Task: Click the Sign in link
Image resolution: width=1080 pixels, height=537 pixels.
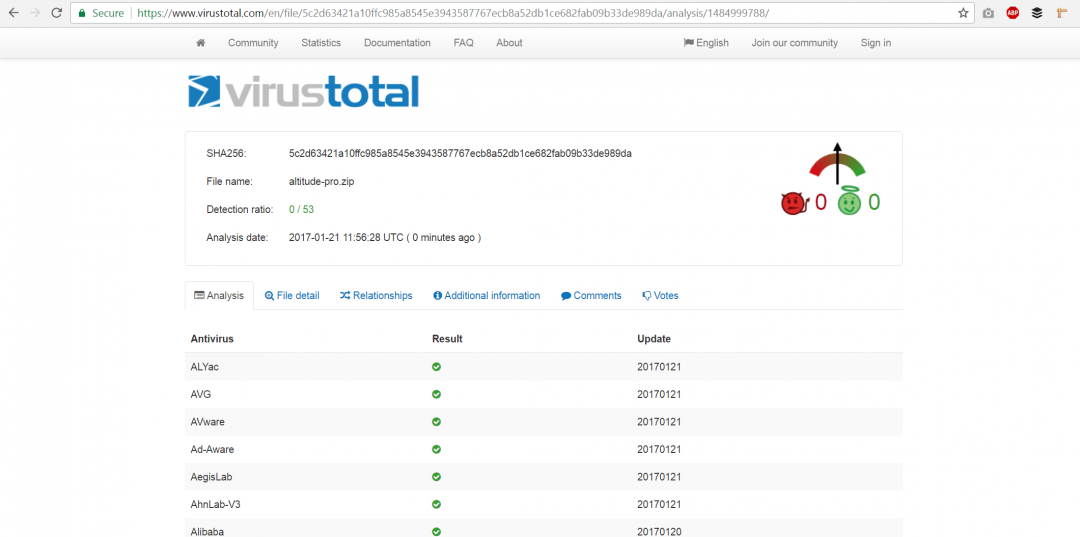Action: [x=875, y=43]
